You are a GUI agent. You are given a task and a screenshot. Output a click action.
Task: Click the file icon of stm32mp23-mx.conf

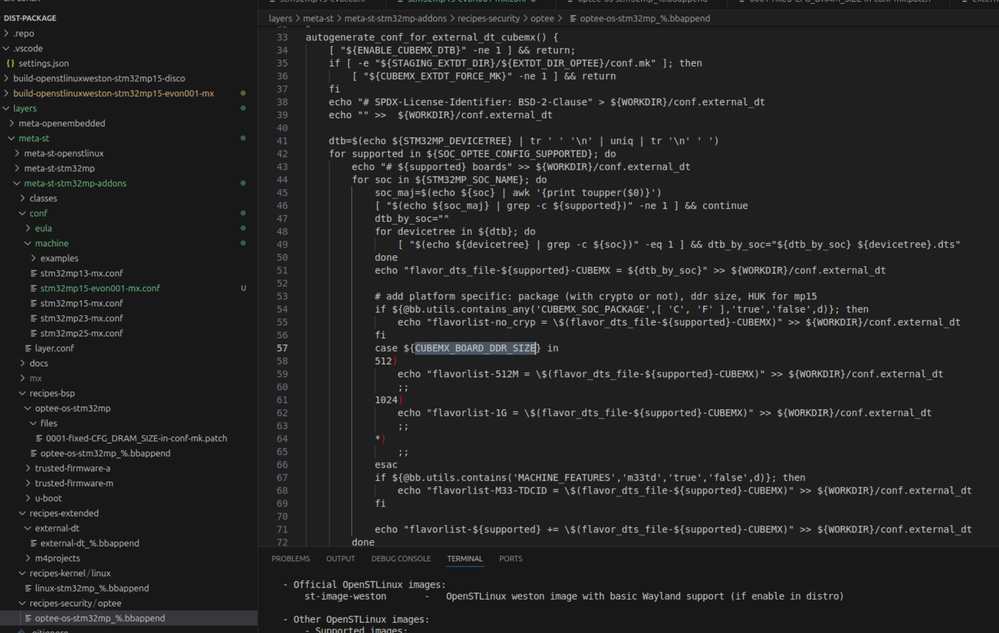click(x=34, y=318)
